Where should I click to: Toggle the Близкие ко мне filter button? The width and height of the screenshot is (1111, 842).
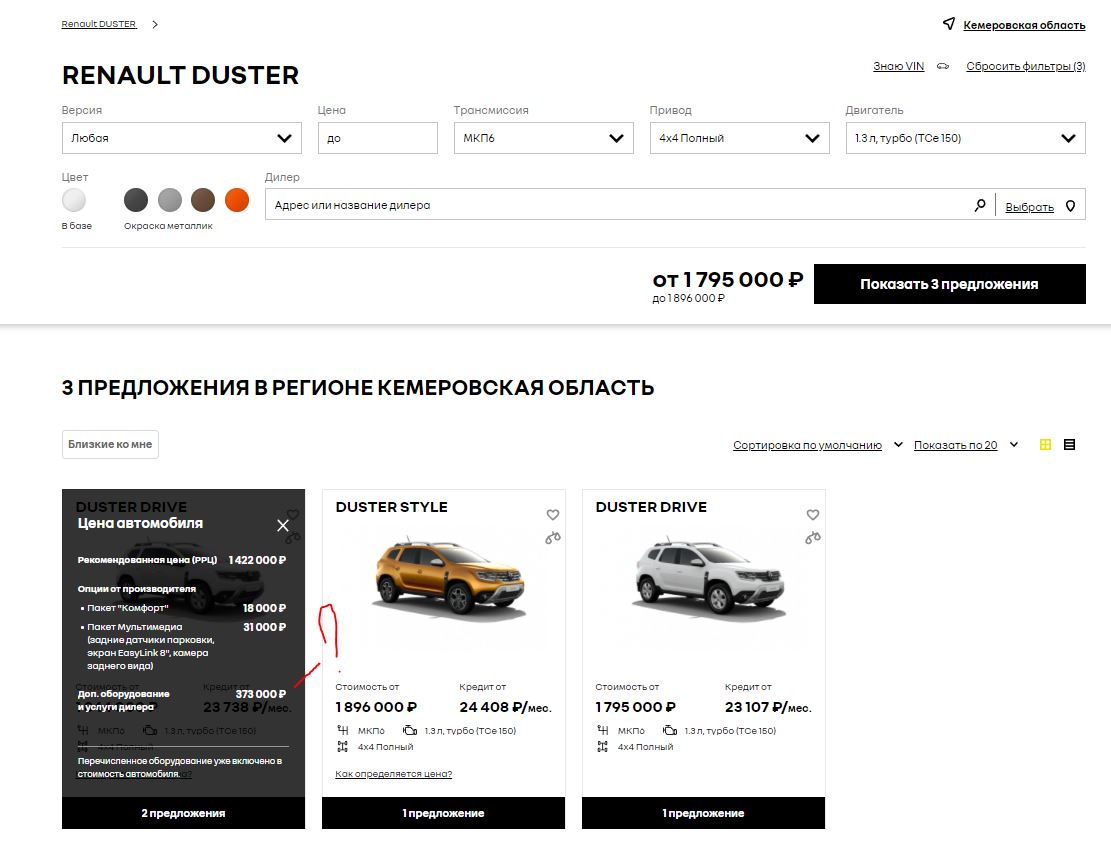point(110,444)
